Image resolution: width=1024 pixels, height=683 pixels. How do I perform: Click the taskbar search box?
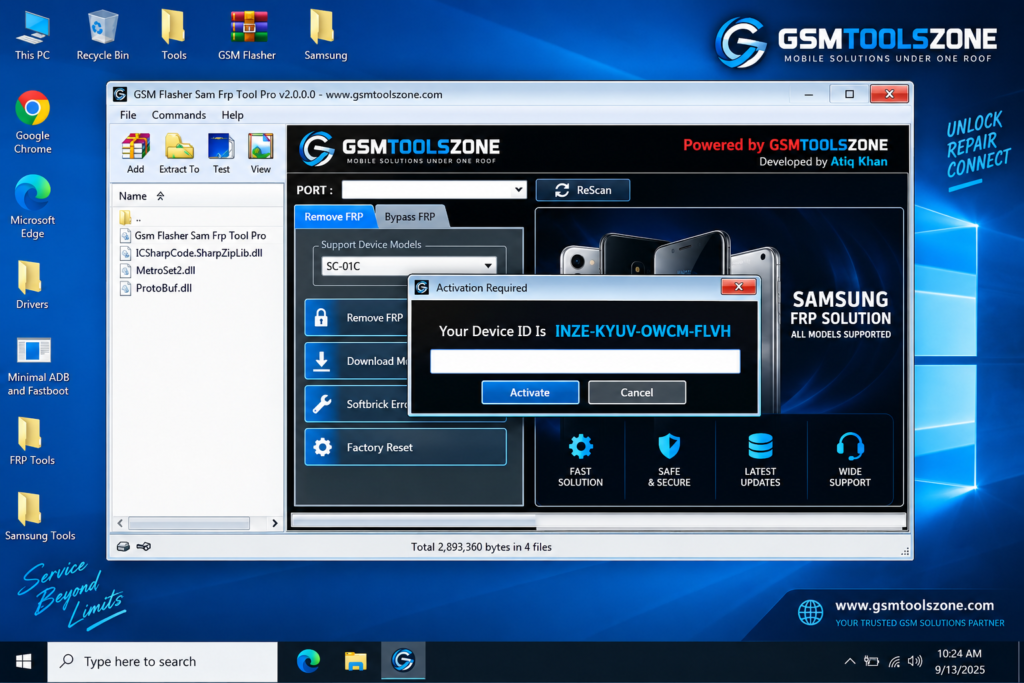tap(163, 661)
